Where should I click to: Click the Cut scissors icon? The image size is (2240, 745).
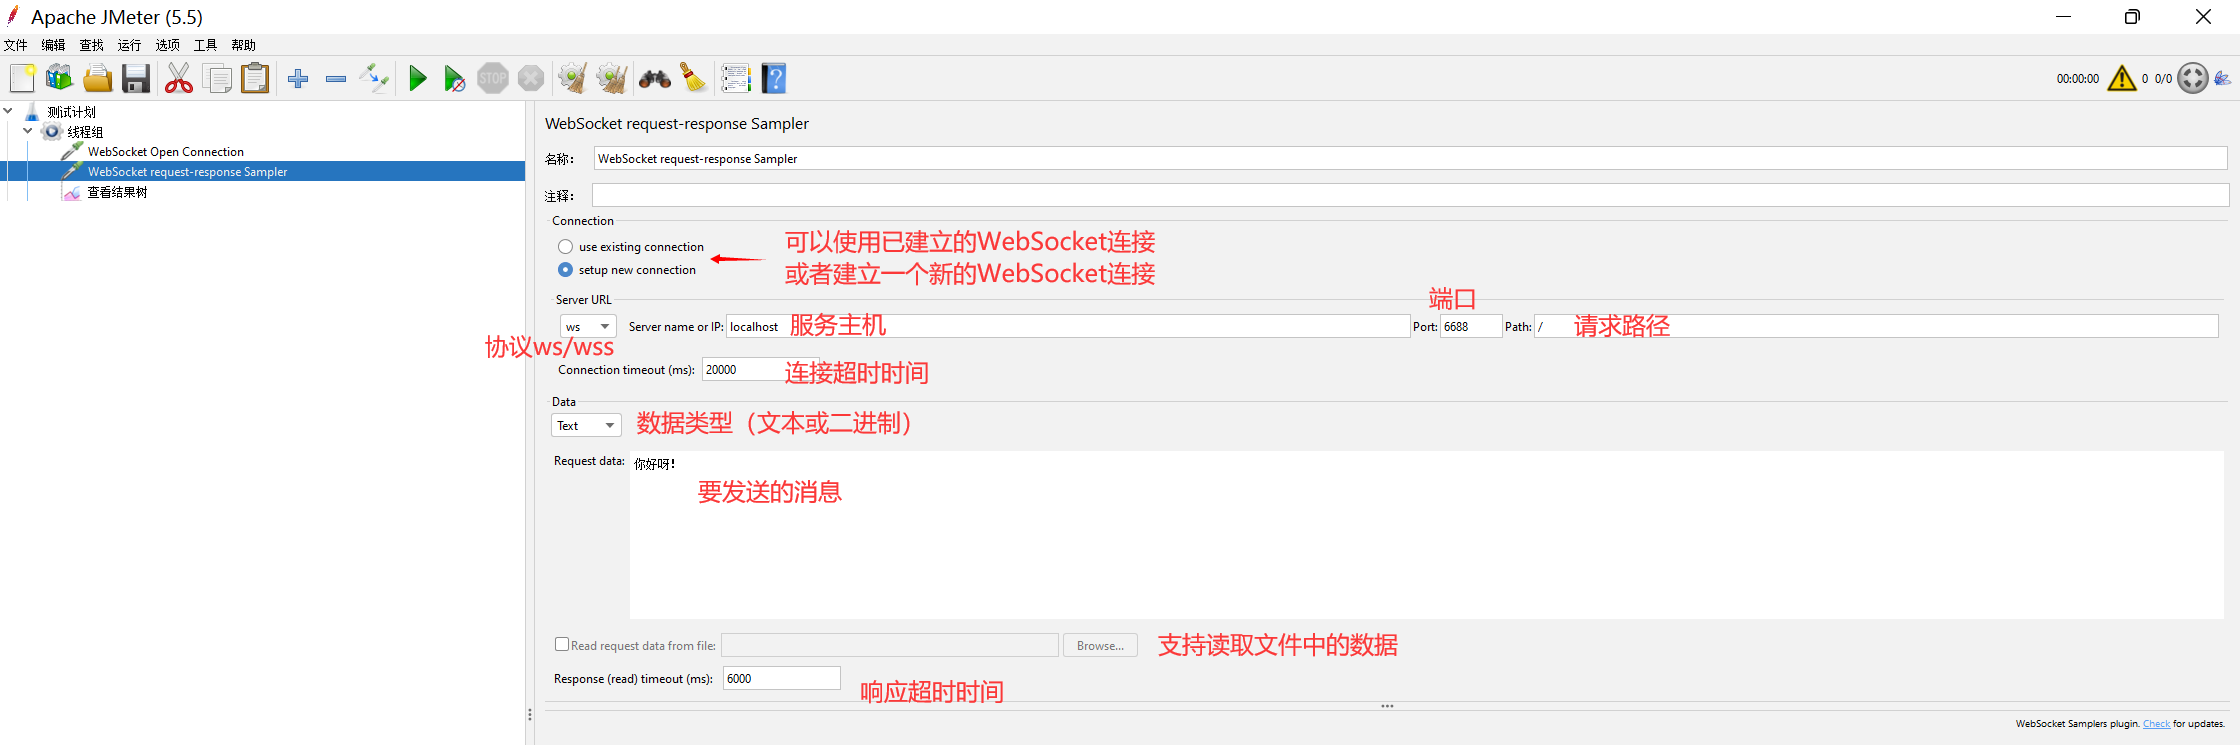point(179,78)
